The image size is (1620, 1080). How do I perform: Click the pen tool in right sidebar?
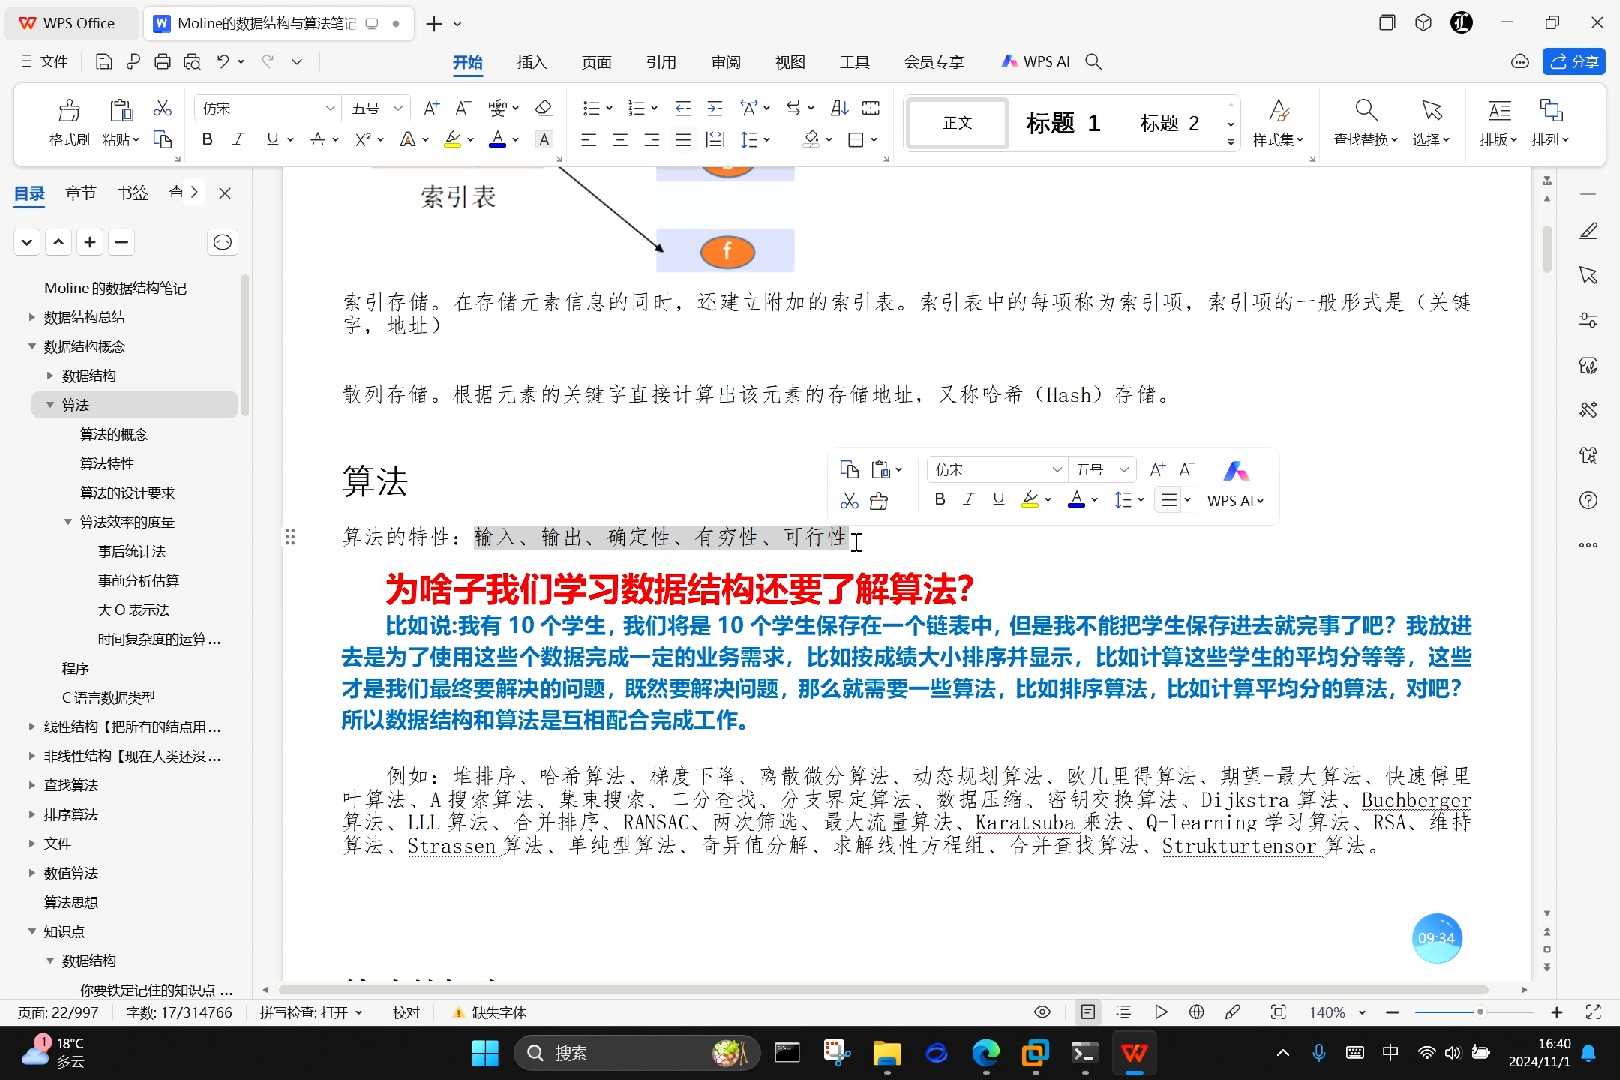1588,231
